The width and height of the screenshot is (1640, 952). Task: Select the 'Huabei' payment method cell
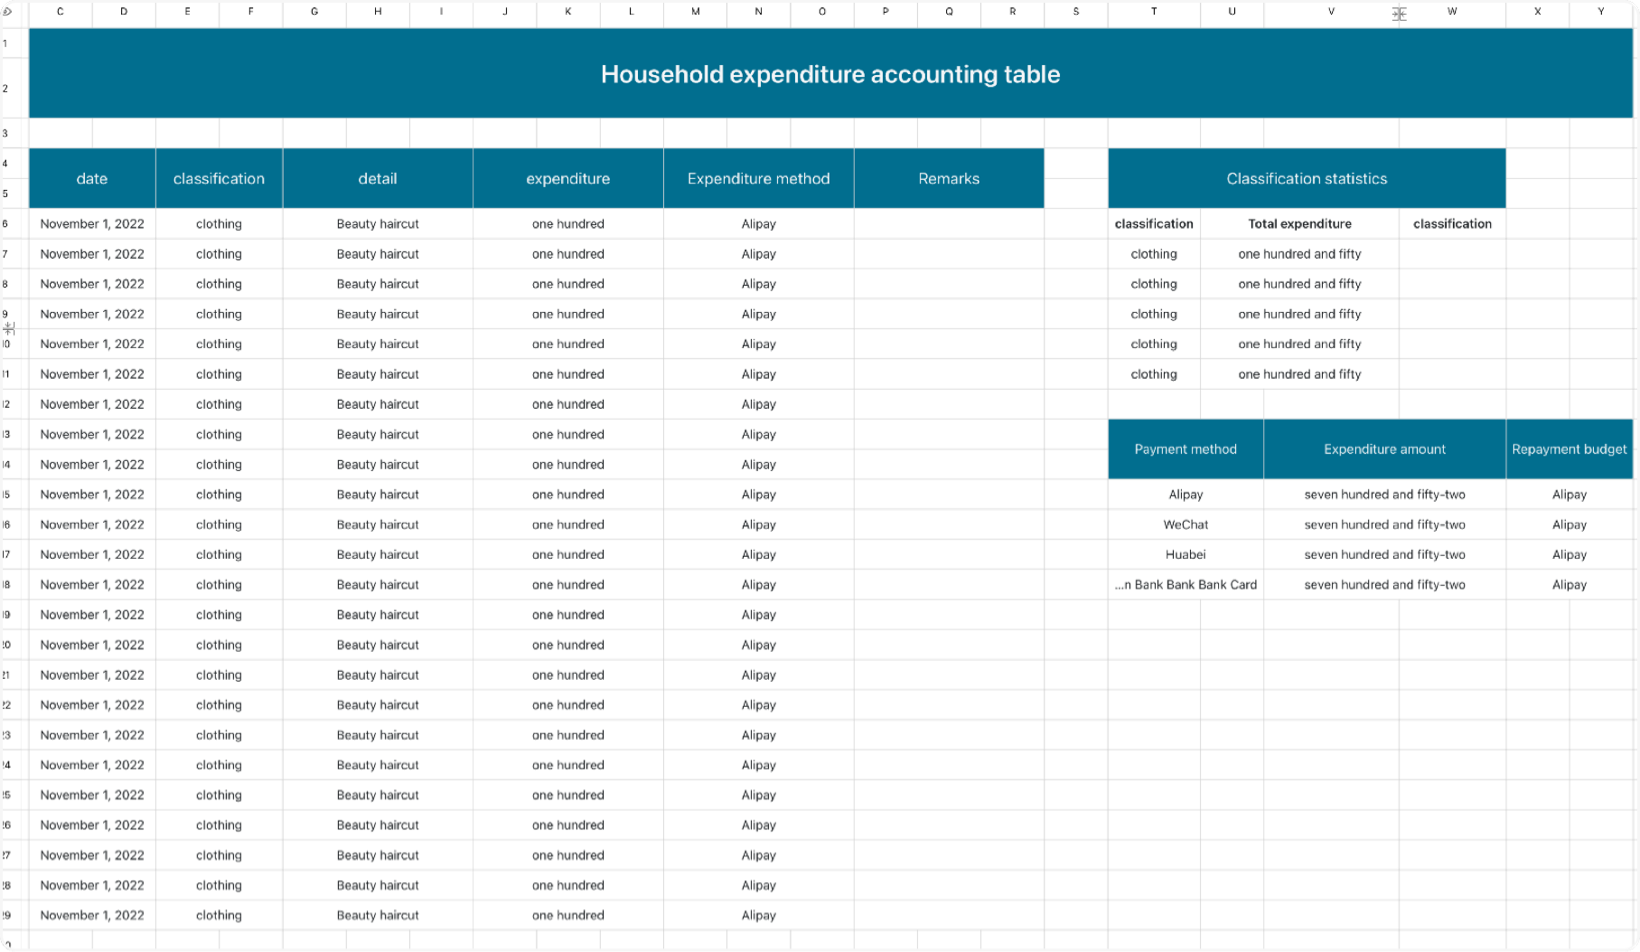(1186, 554)
